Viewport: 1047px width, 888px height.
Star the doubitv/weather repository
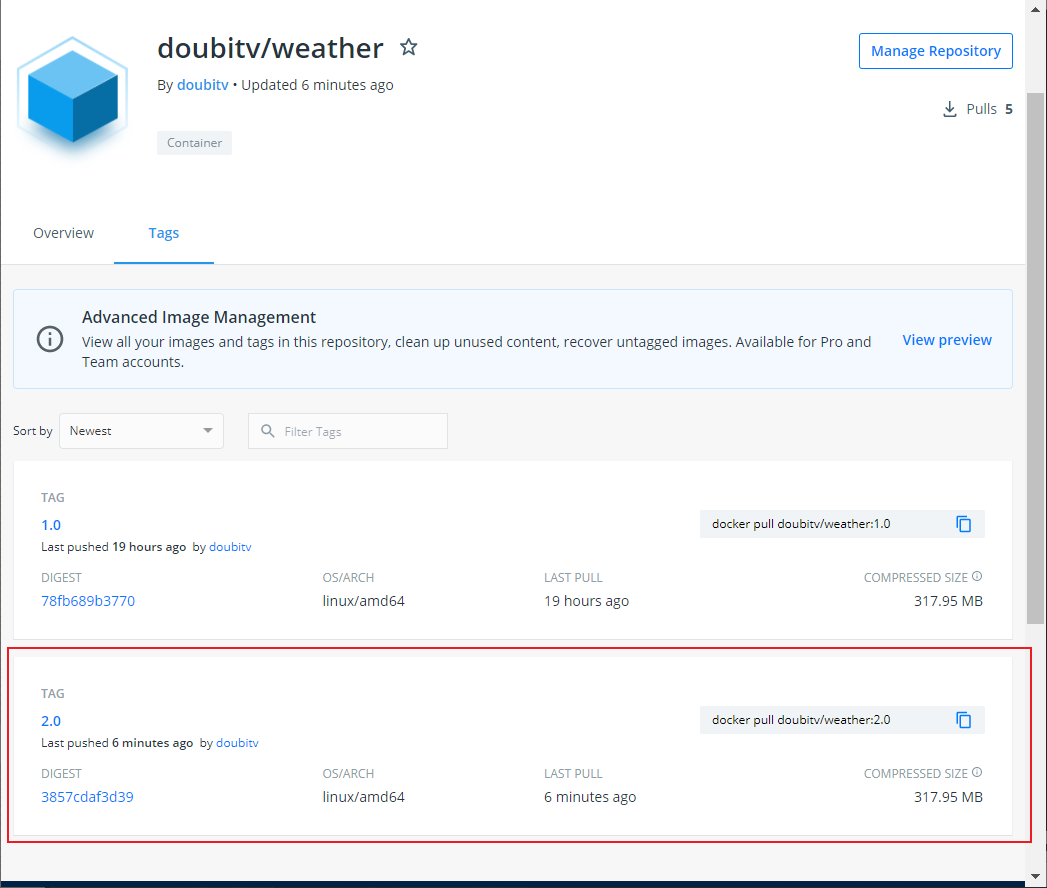(x=408, y=47)
